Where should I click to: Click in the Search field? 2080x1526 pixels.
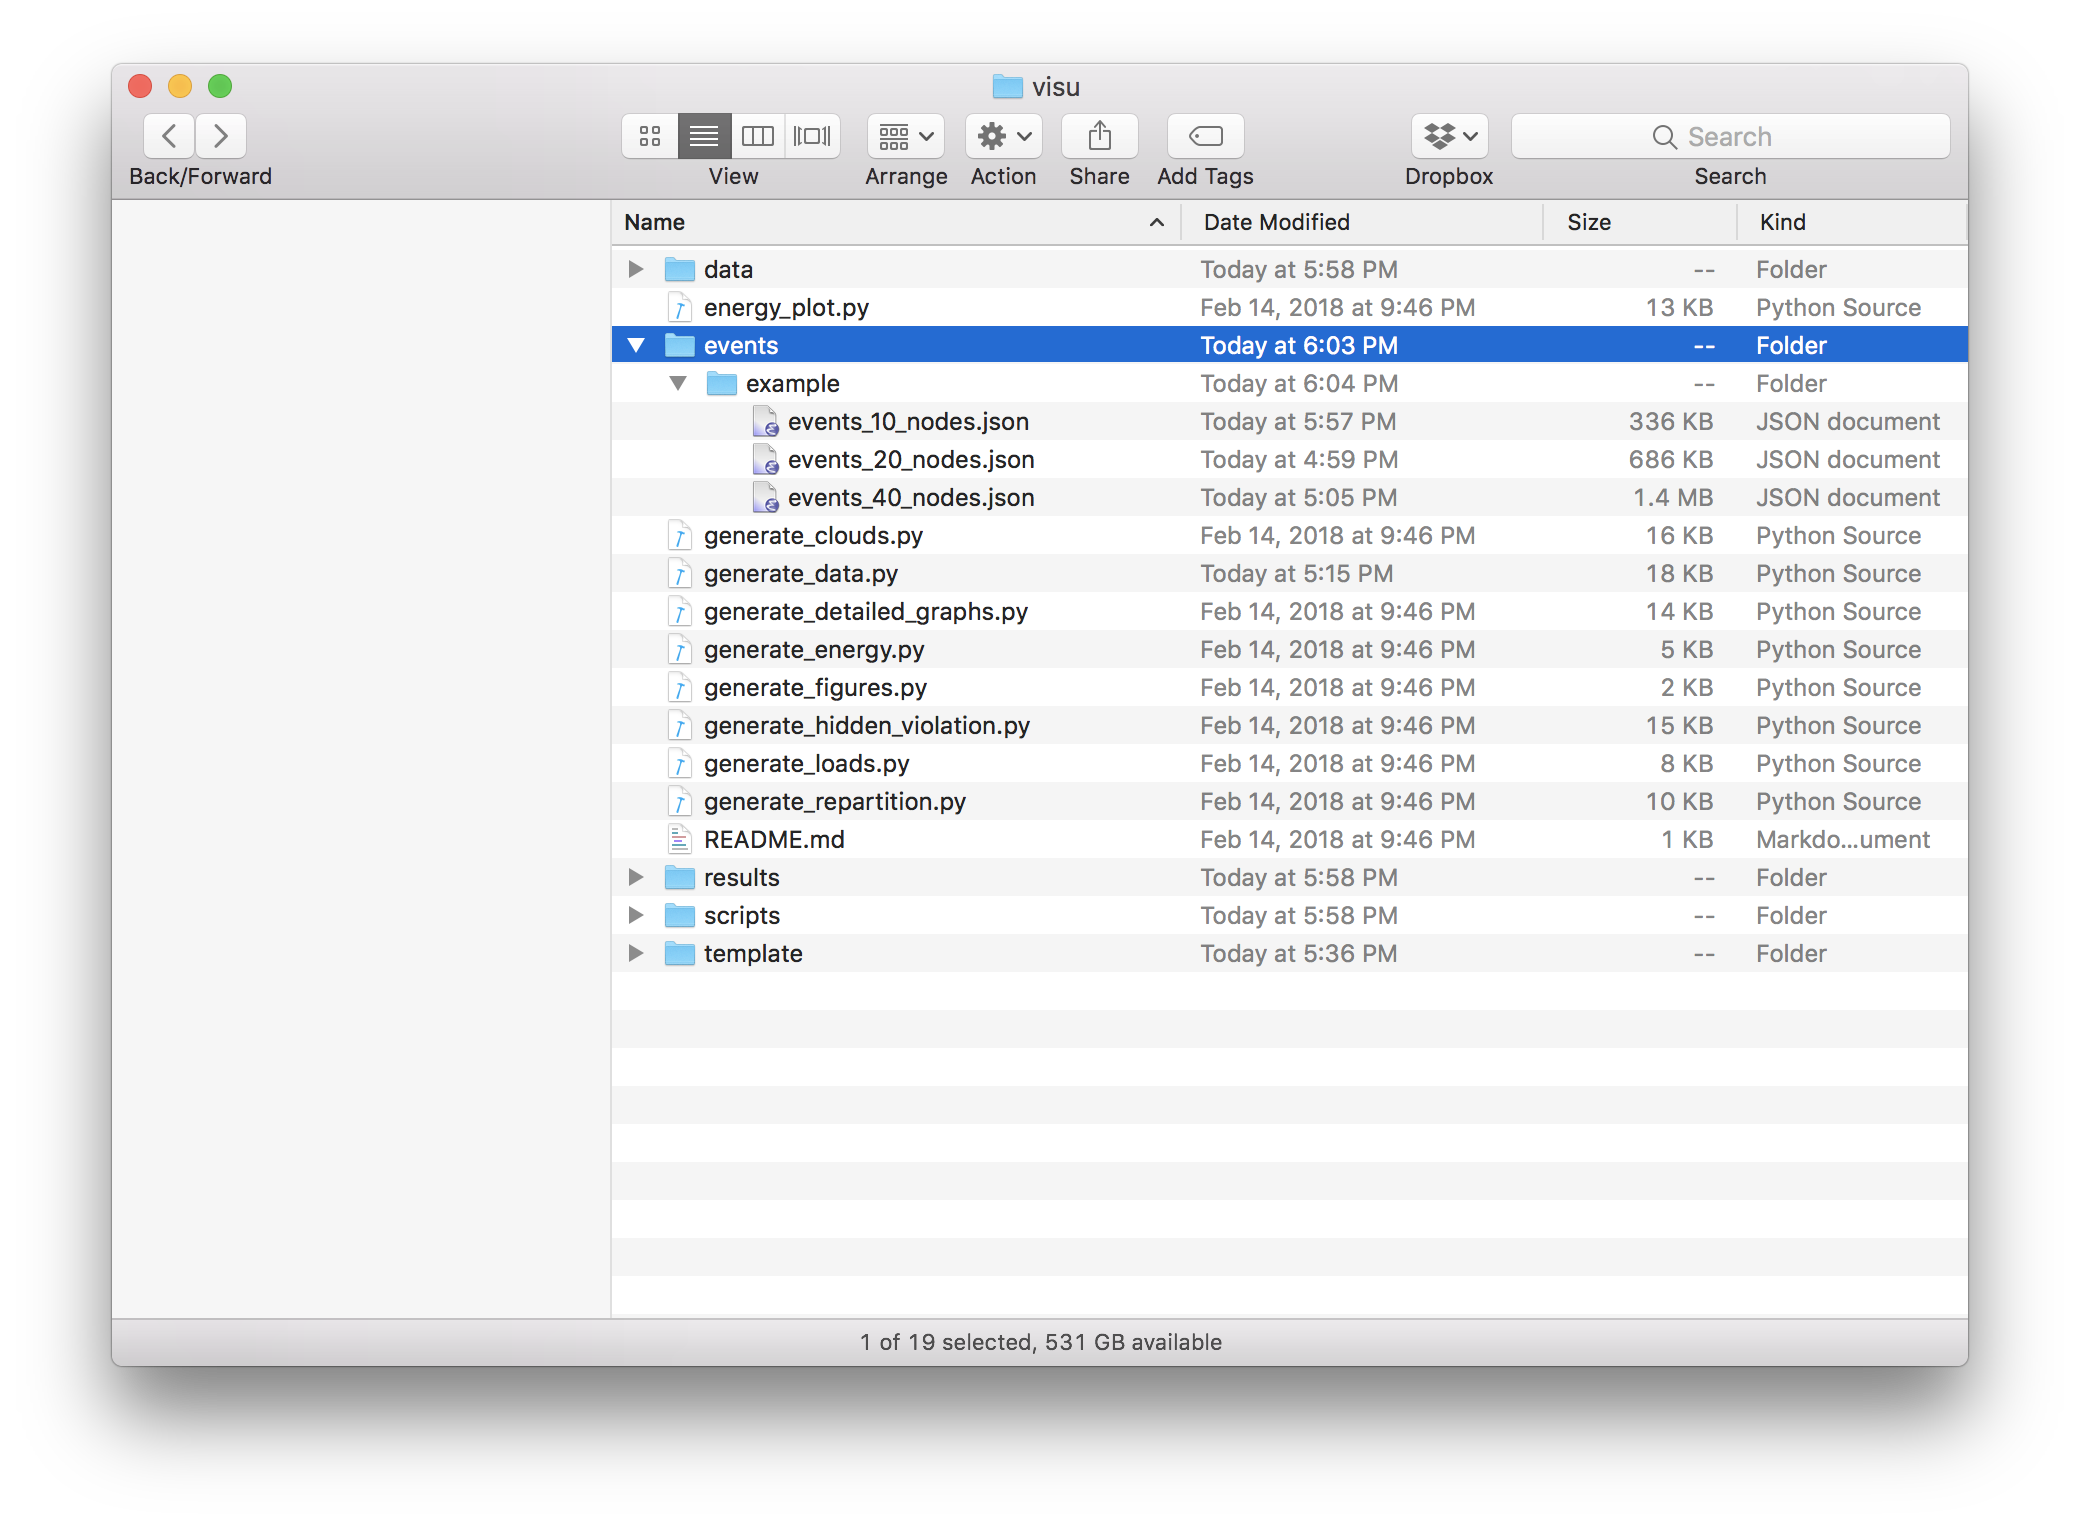click(x=1730, y=136)
